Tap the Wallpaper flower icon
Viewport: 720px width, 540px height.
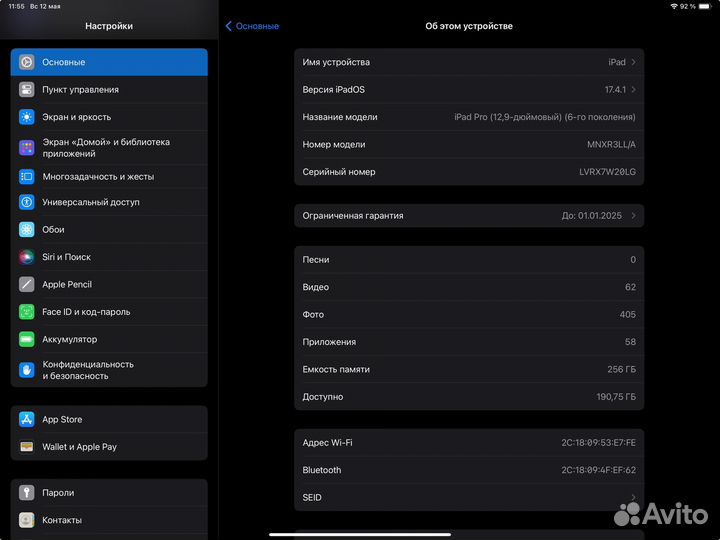(27, 230)
